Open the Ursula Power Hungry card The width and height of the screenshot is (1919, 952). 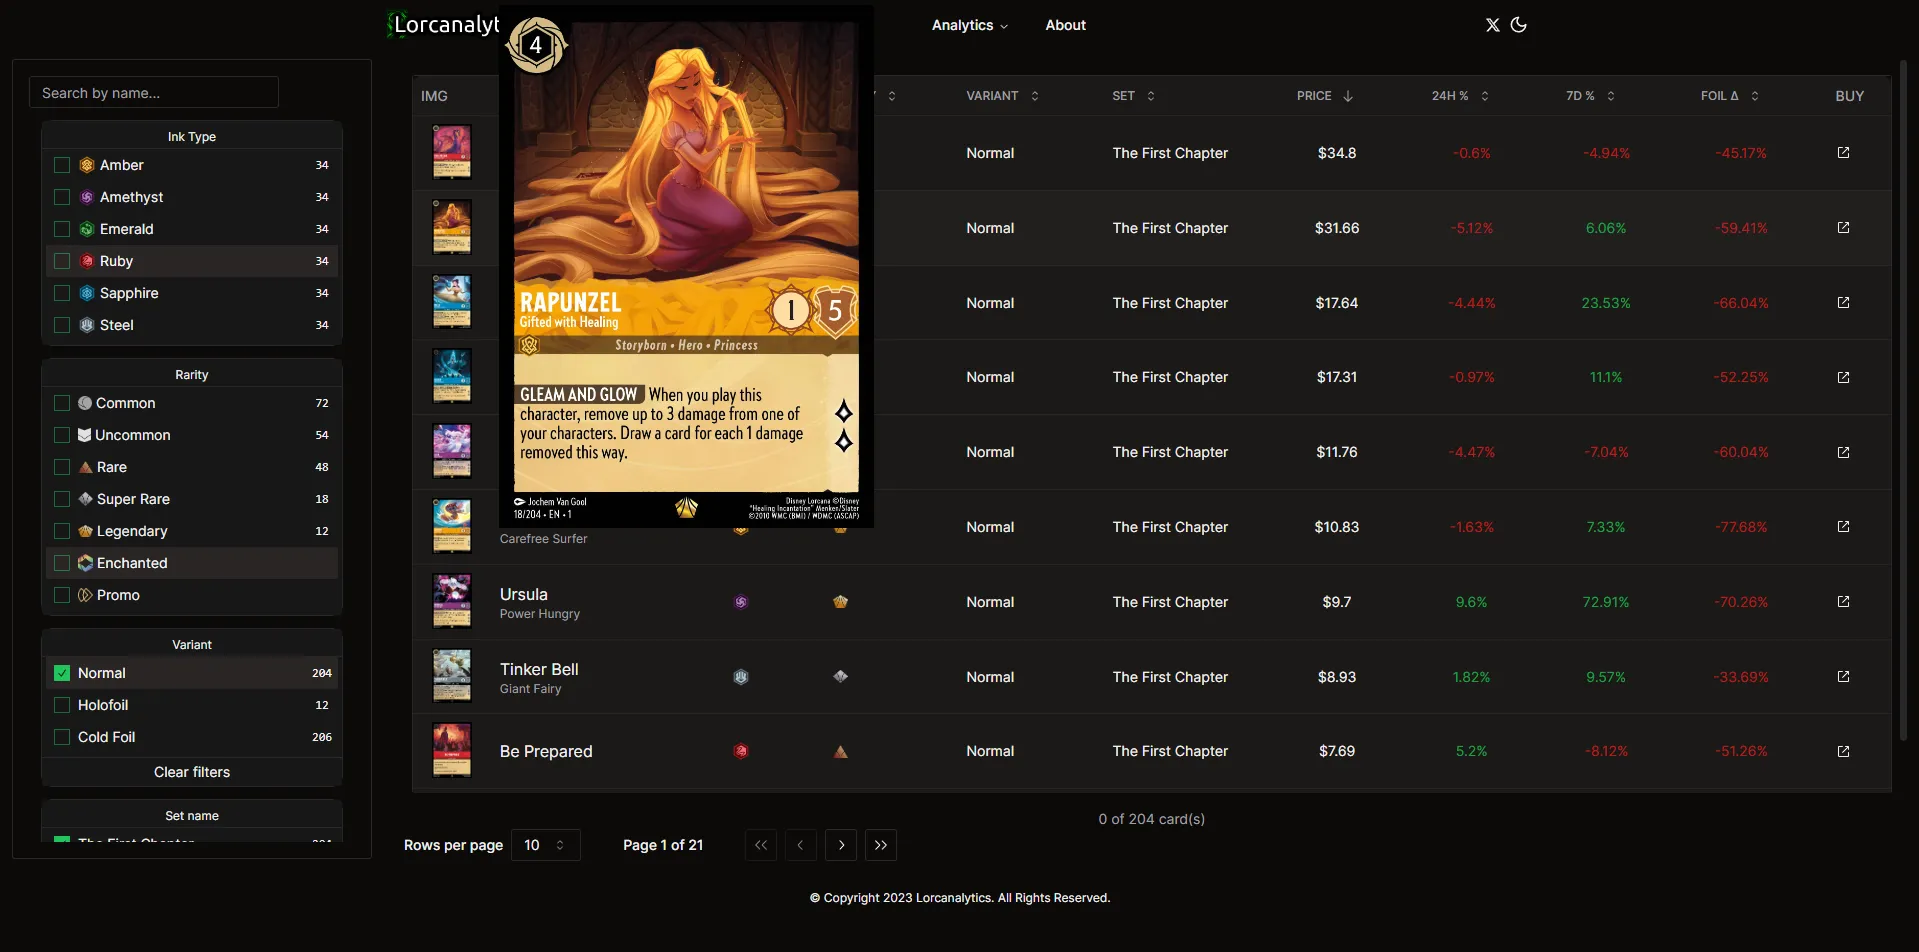pyautogui.click(x=540, y=602)
